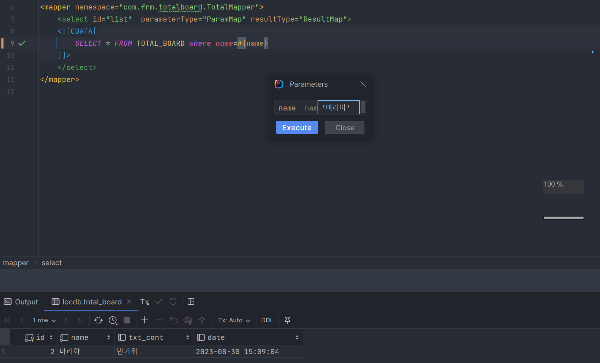
Task: Click the add row plus icon
Action: 144,320
